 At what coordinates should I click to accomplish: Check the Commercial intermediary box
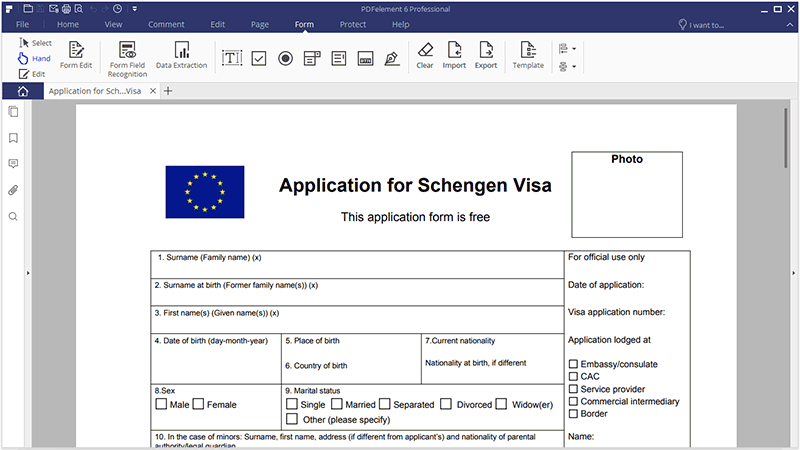tap(573, 401)
